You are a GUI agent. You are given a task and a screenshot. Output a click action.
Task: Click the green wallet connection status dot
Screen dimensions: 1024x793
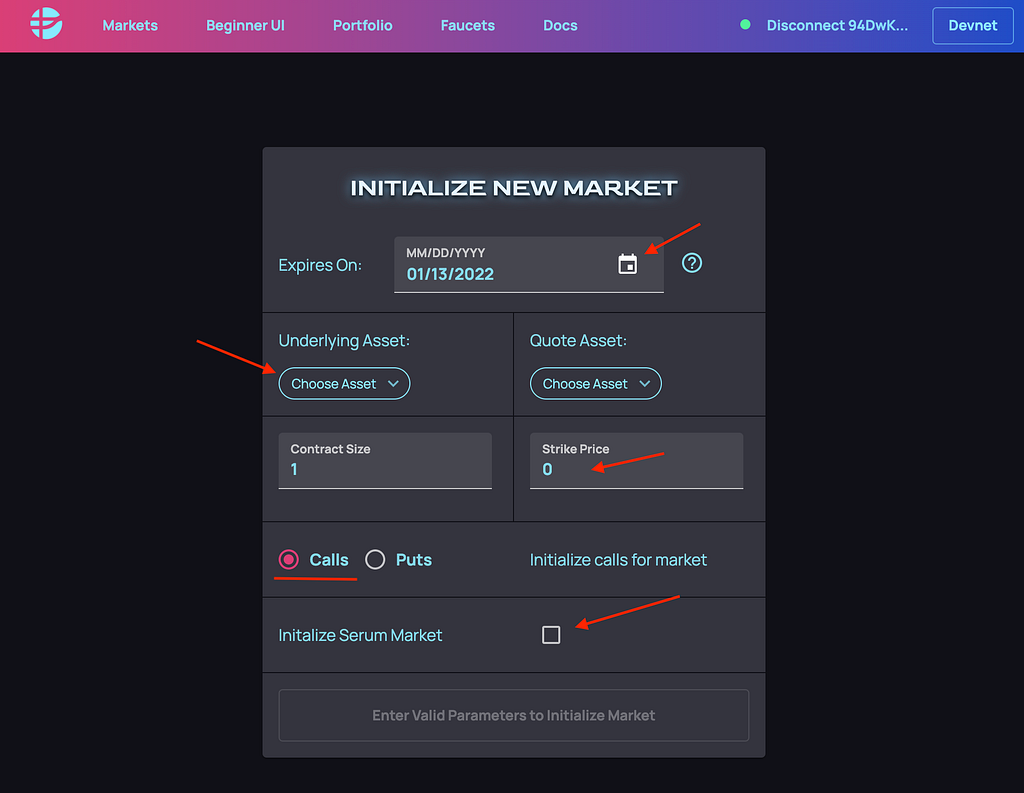(x=745, y=25)
